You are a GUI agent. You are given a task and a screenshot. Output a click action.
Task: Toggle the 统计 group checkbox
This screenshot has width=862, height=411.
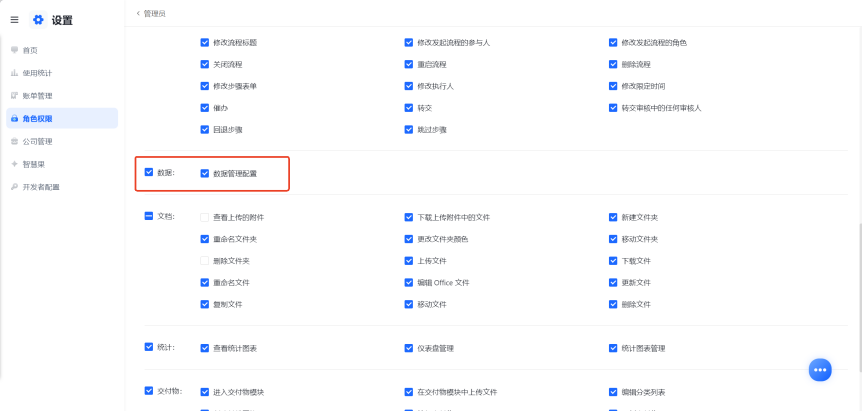coord(148,347)
